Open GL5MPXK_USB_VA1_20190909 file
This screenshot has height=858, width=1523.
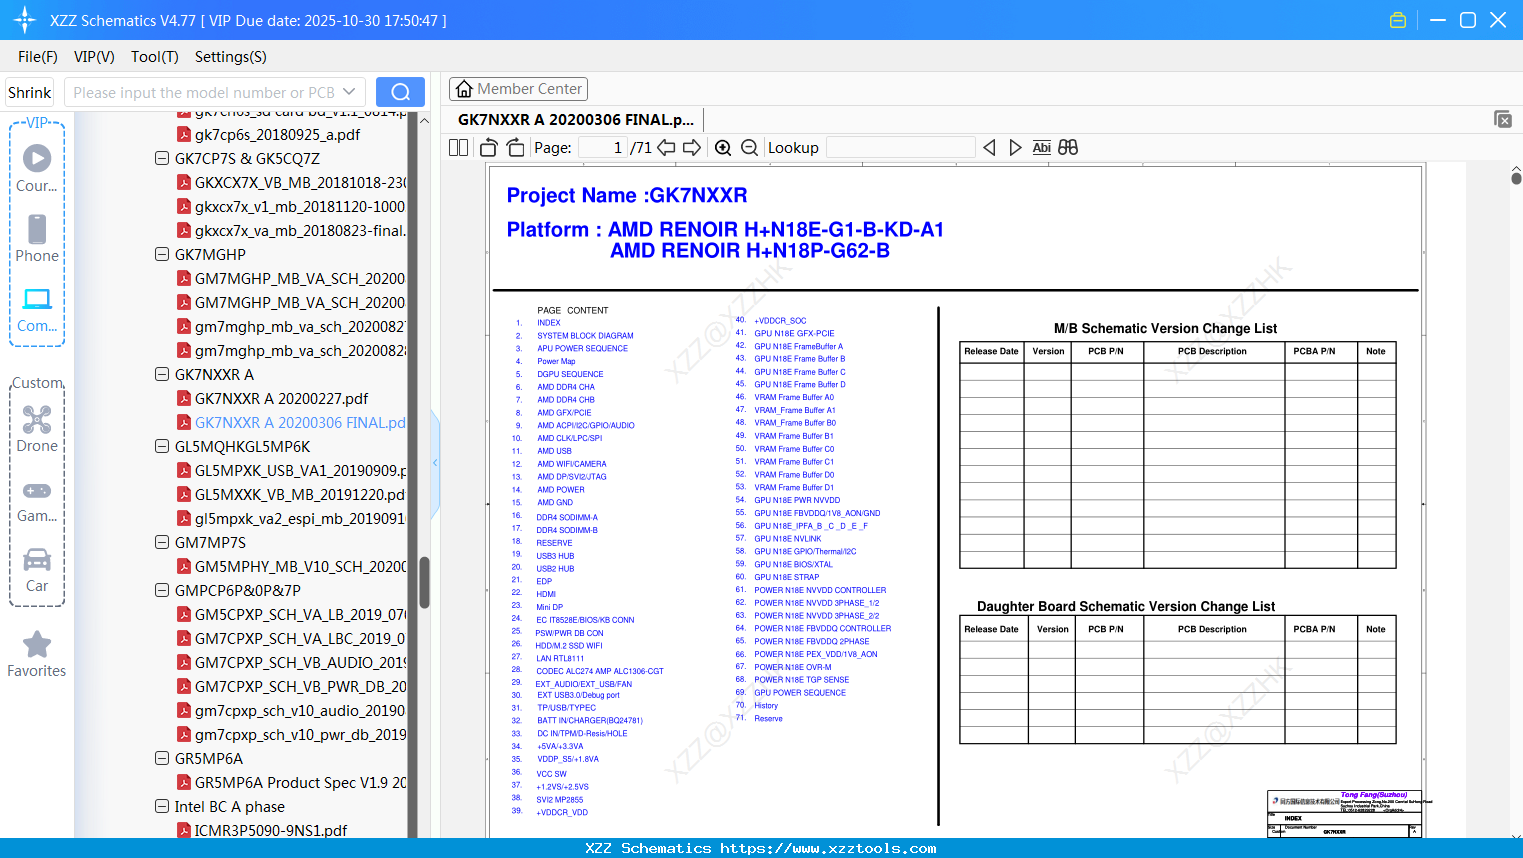click(300, 470)
